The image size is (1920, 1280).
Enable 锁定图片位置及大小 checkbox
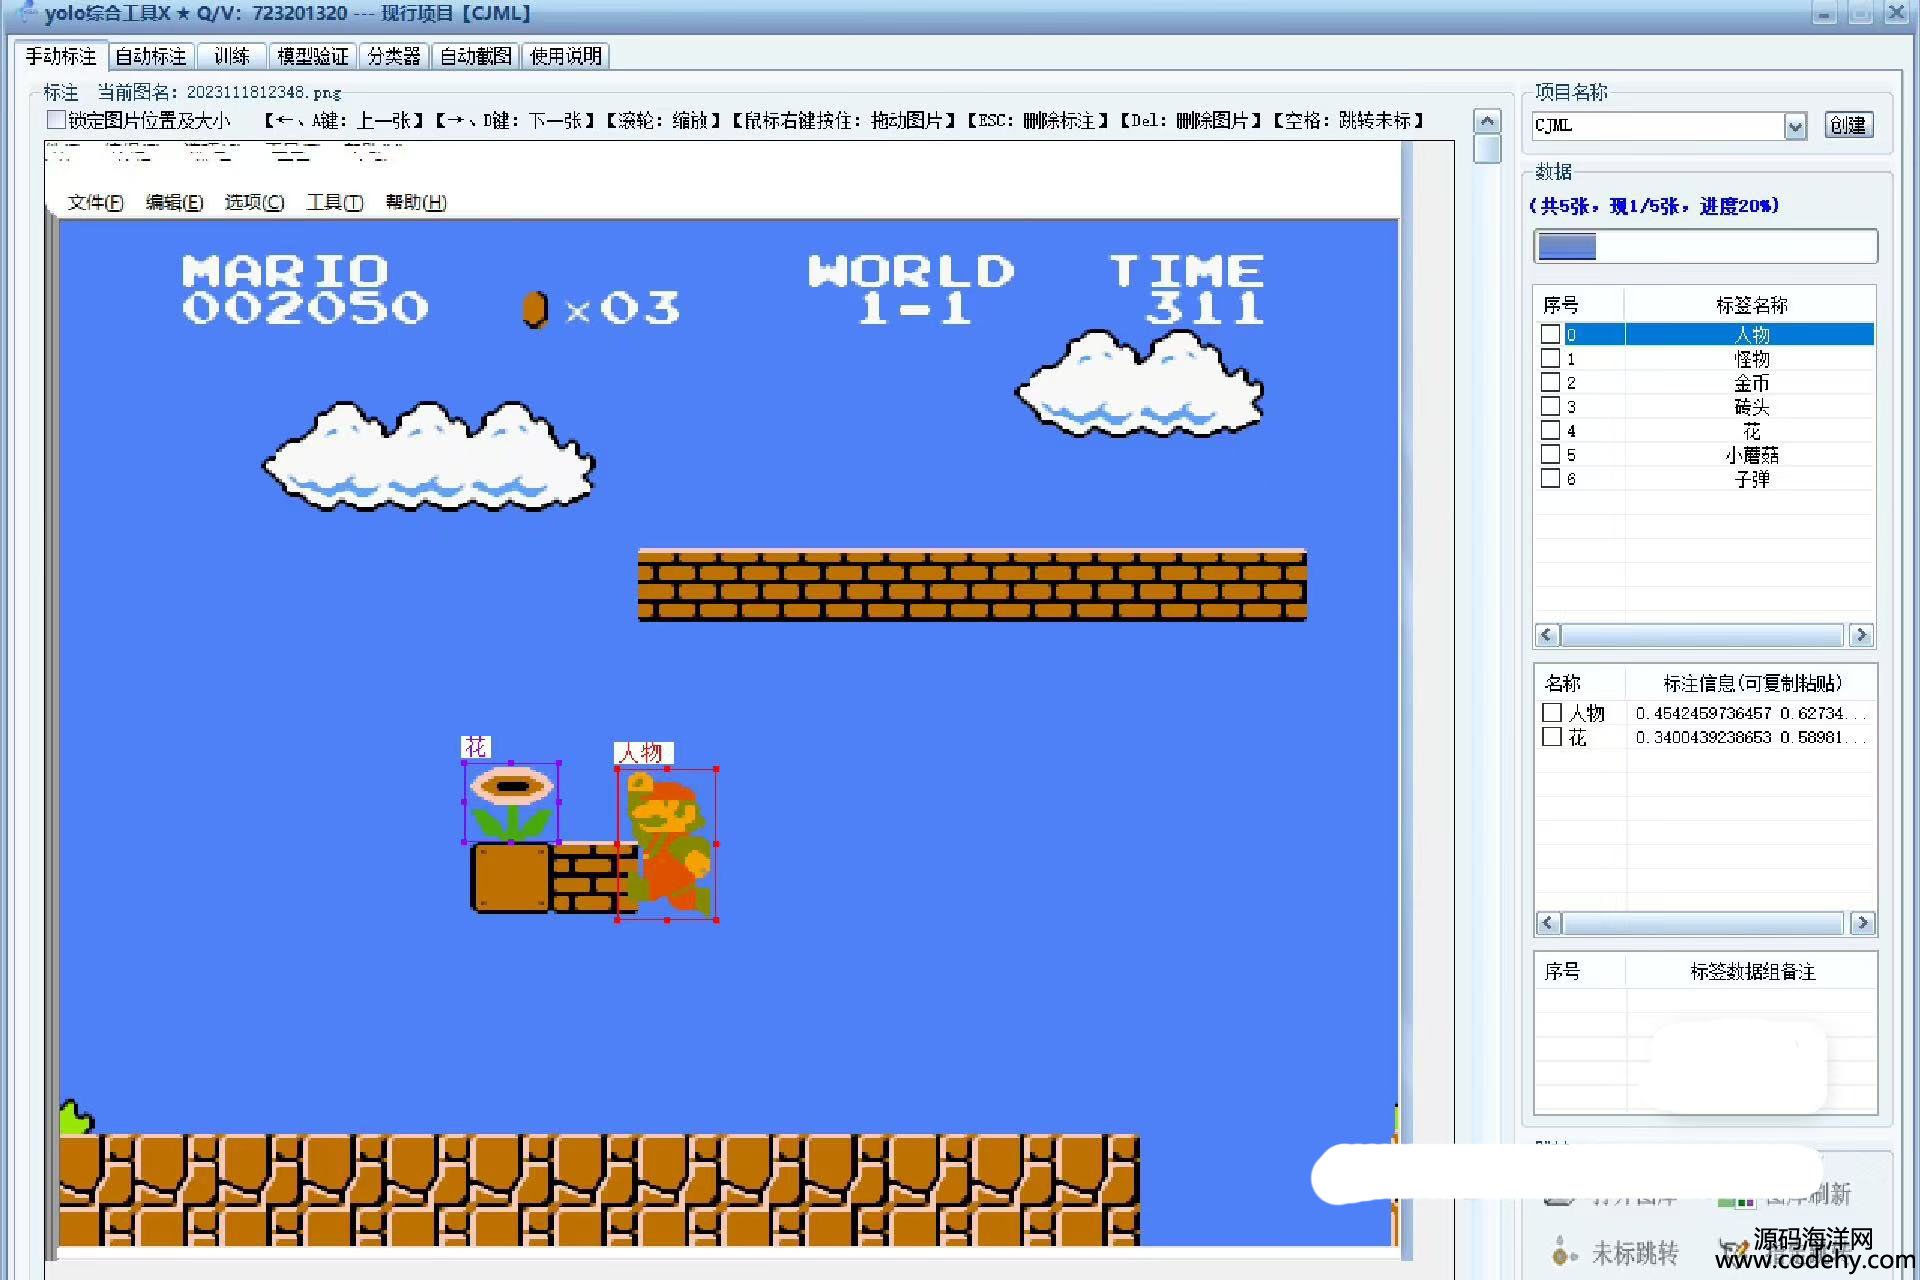tap(57, 120)
